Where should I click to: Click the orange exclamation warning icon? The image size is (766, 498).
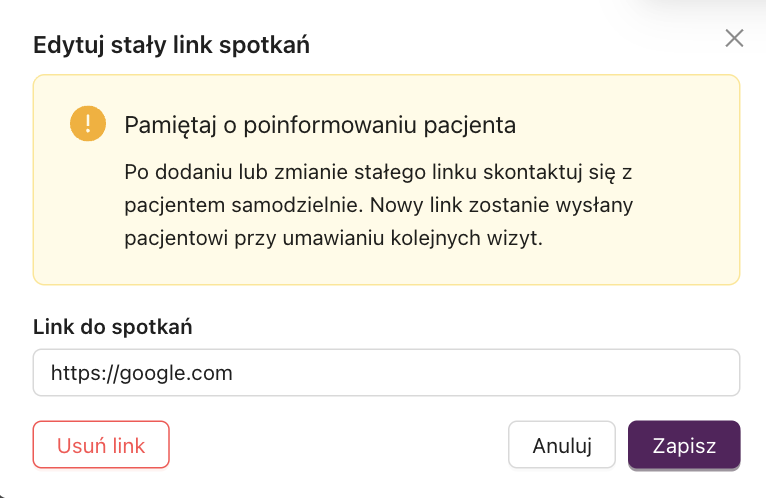pos(88,124)
